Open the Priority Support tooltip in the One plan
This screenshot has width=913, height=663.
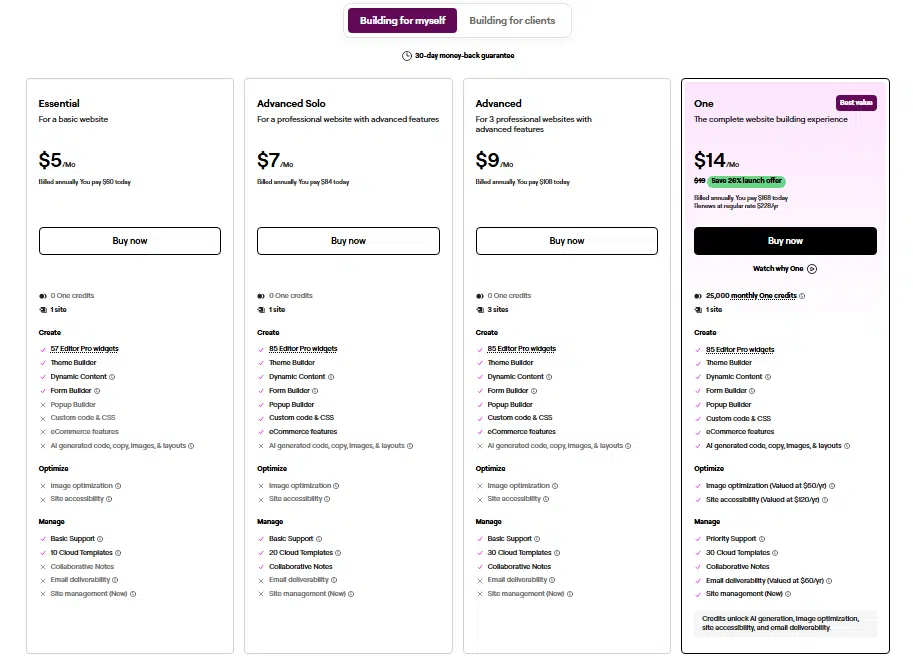[x=762, y=538]
